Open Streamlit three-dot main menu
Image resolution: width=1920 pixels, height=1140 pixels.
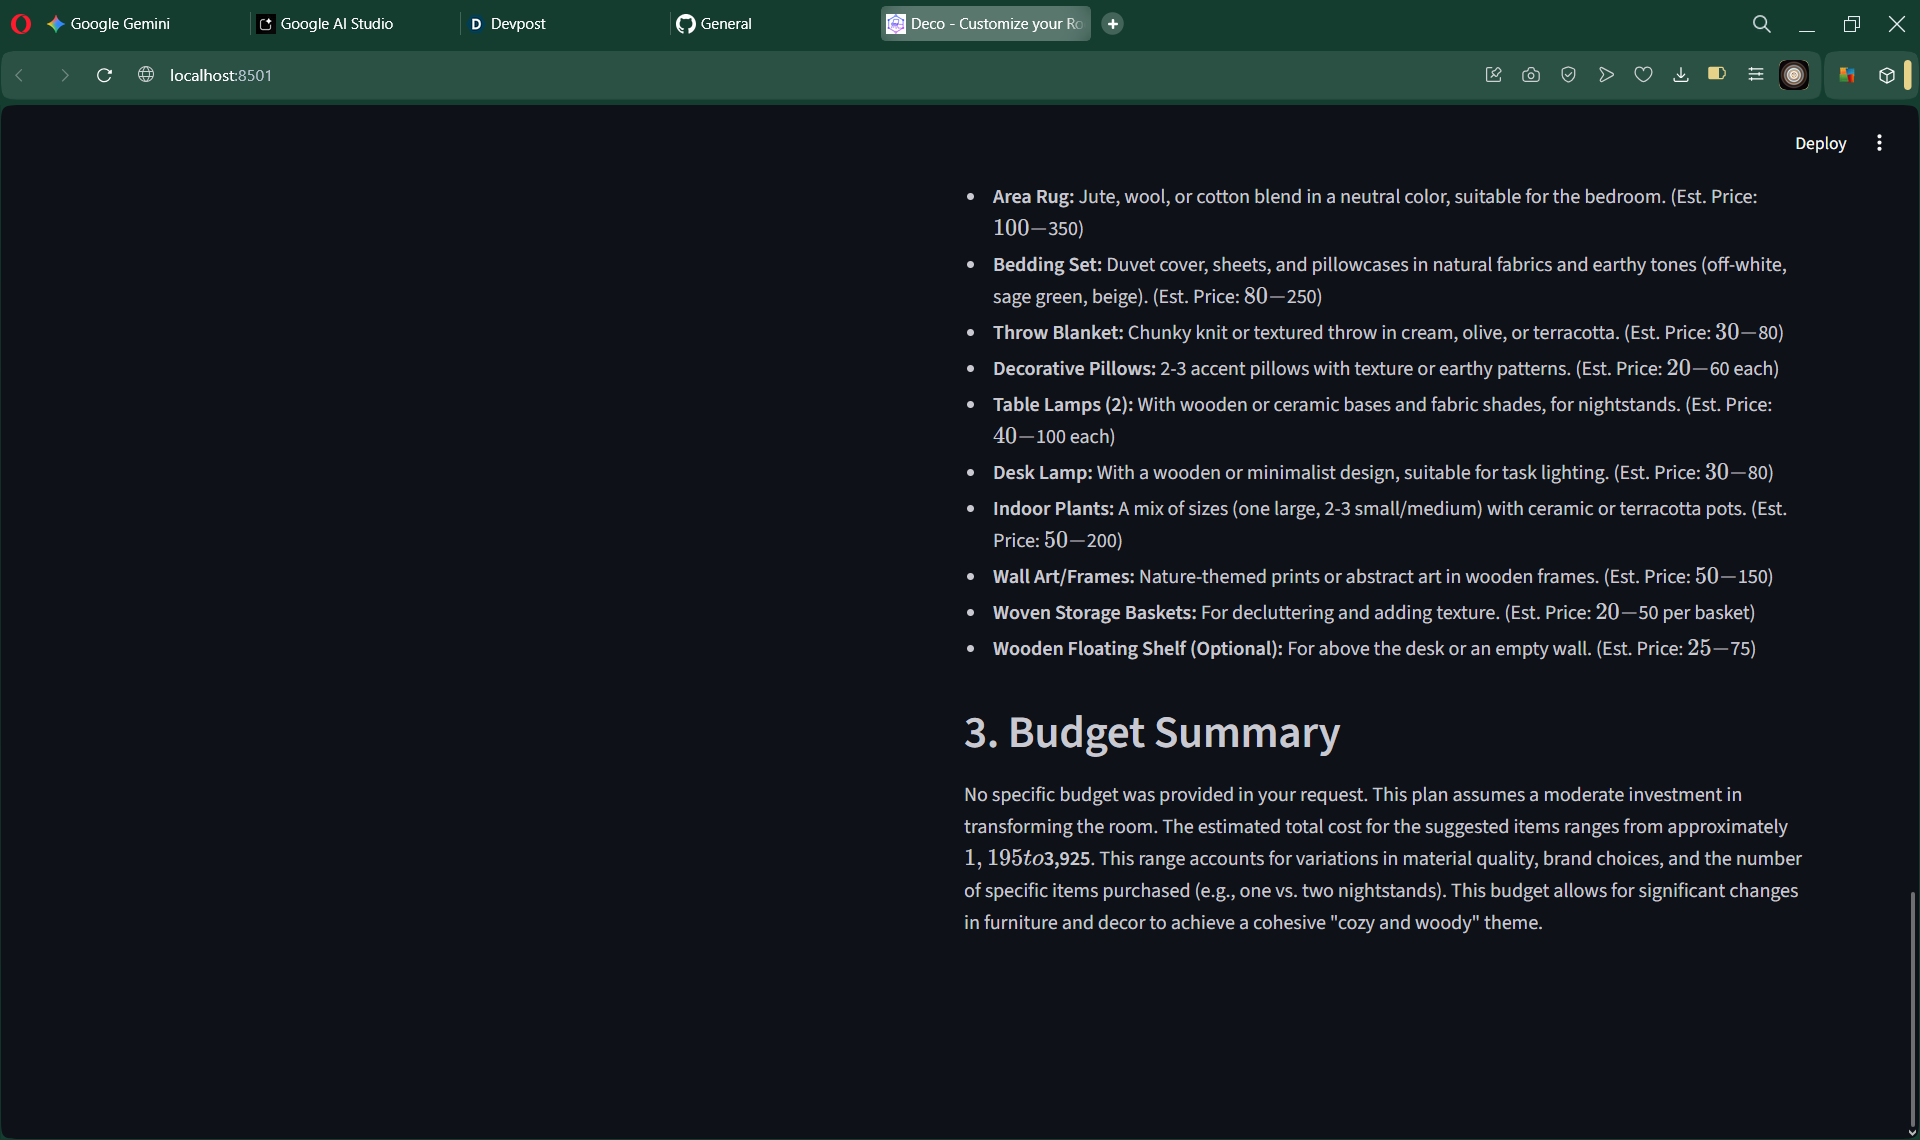(1879, 143)
